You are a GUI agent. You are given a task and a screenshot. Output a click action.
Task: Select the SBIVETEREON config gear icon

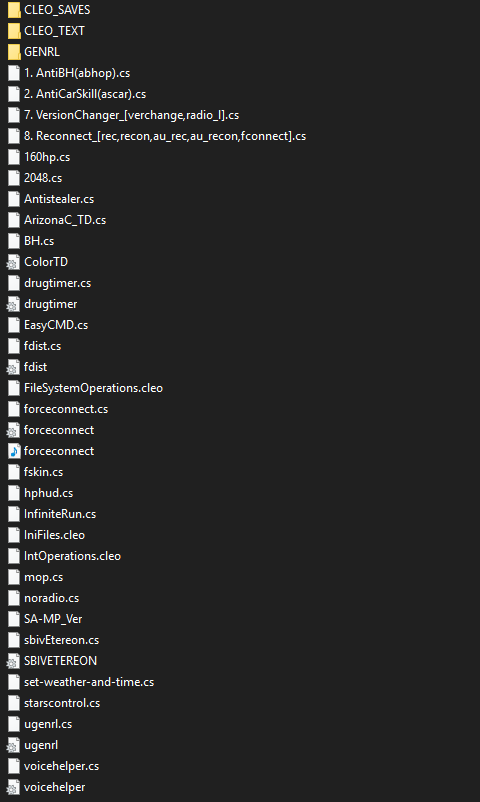click(14, 661)
